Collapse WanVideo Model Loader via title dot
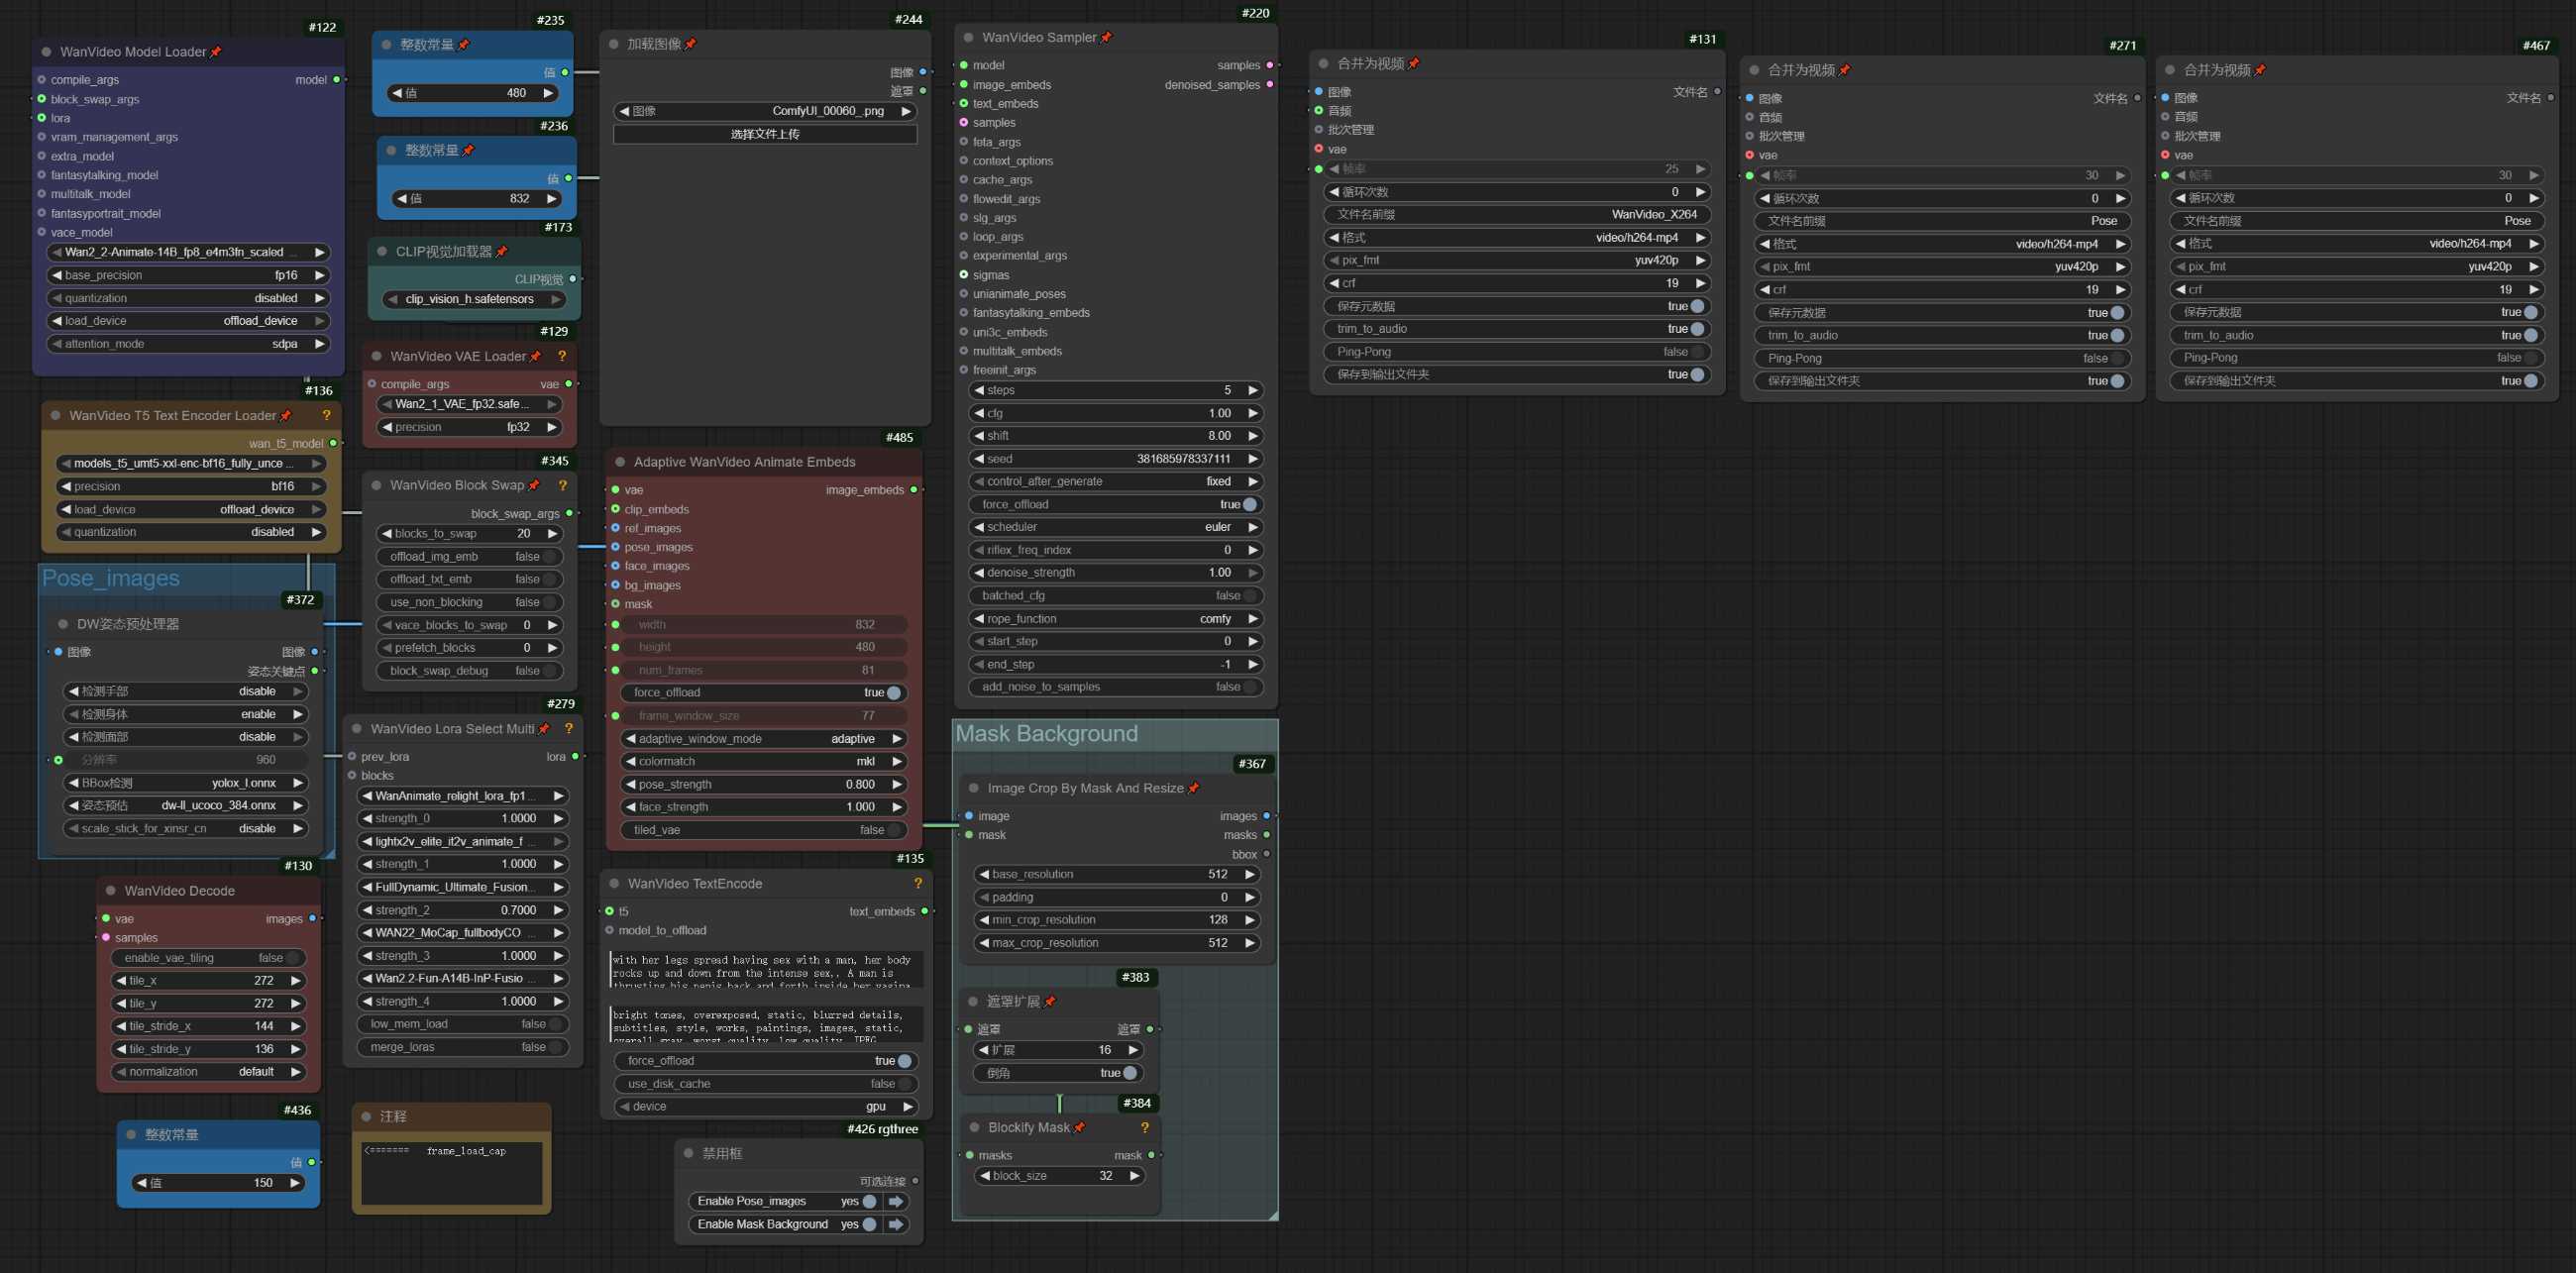 pos(46,52)
